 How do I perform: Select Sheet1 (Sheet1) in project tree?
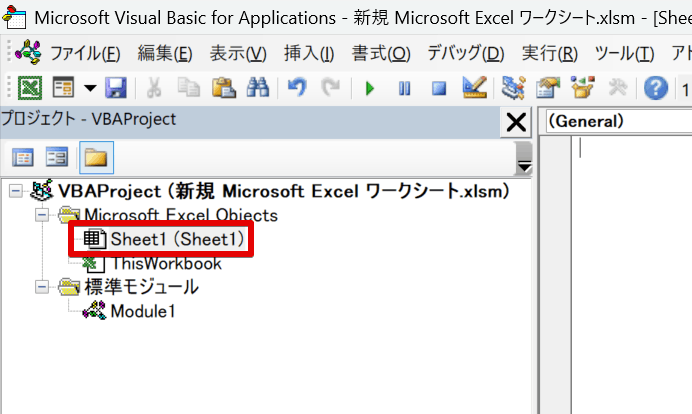pyautogui.click(x=177, y=239)
